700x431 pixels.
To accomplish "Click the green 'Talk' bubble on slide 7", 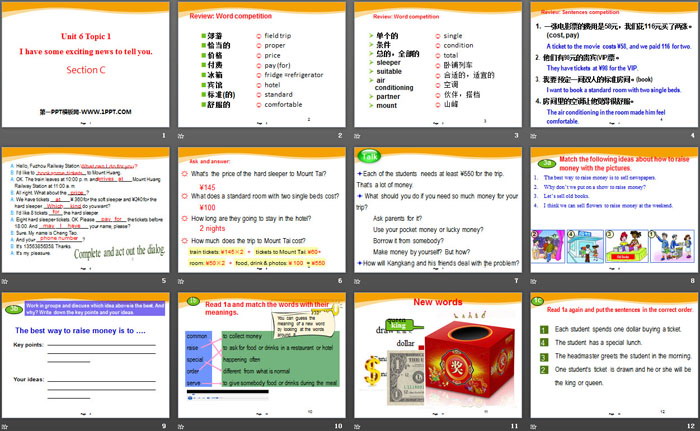I will 370,155.
